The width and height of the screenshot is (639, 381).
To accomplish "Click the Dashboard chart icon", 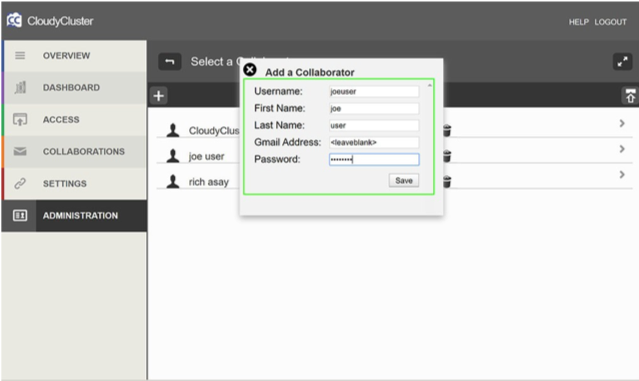I will click(20, 87).
